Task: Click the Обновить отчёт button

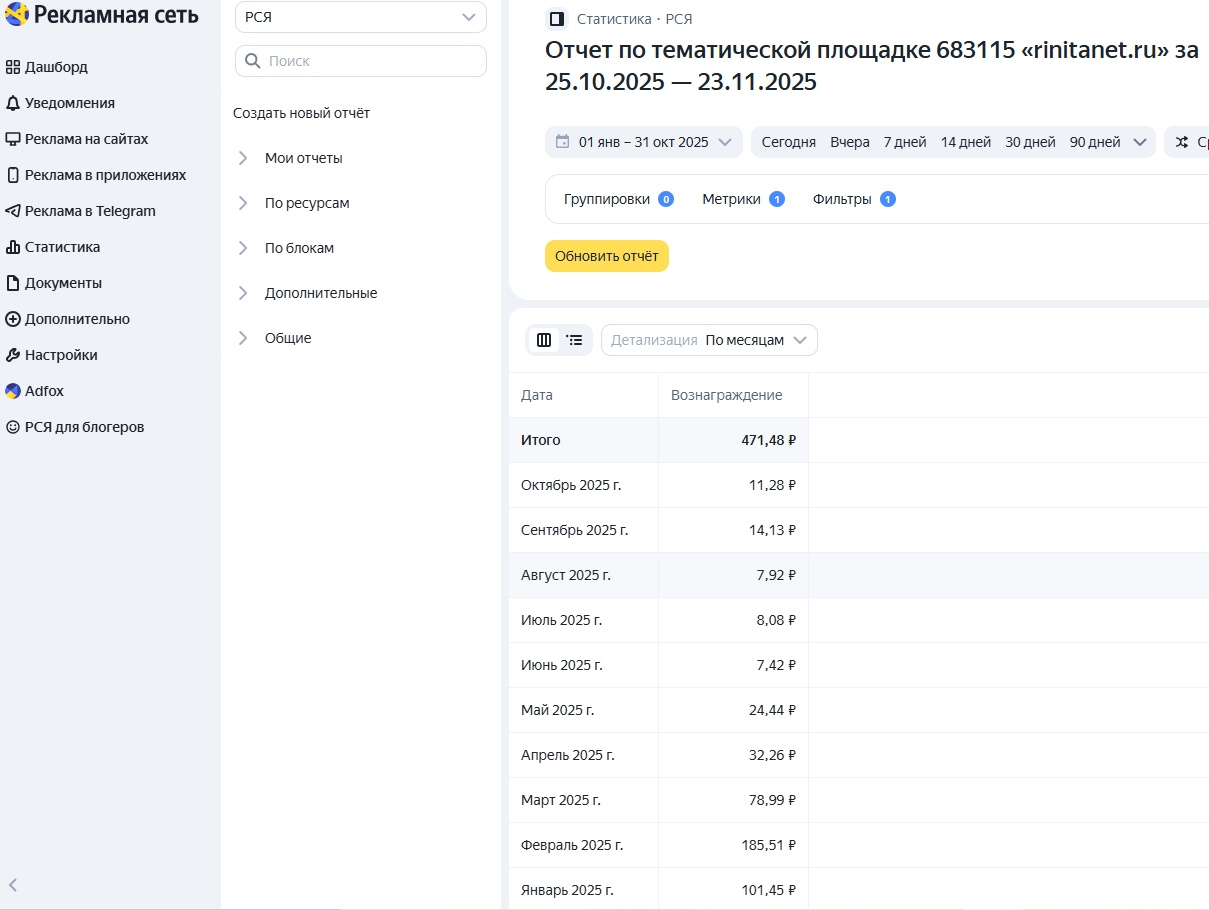Action: (606, 256)
